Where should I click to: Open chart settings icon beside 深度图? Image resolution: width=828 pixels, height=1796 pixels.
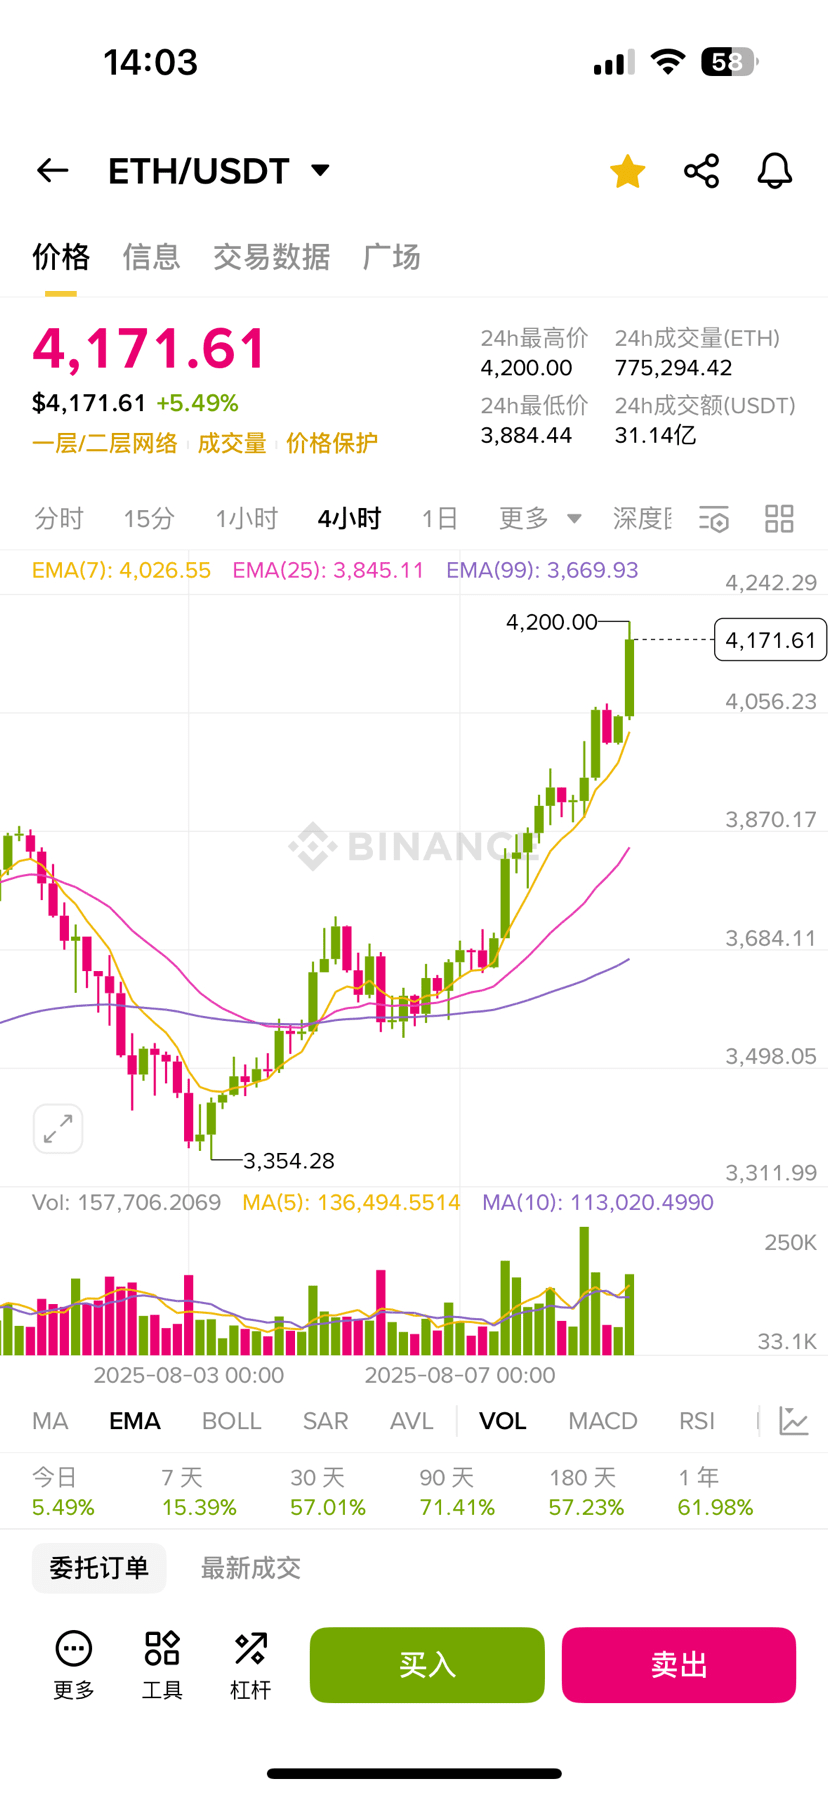tap(714, 519)
